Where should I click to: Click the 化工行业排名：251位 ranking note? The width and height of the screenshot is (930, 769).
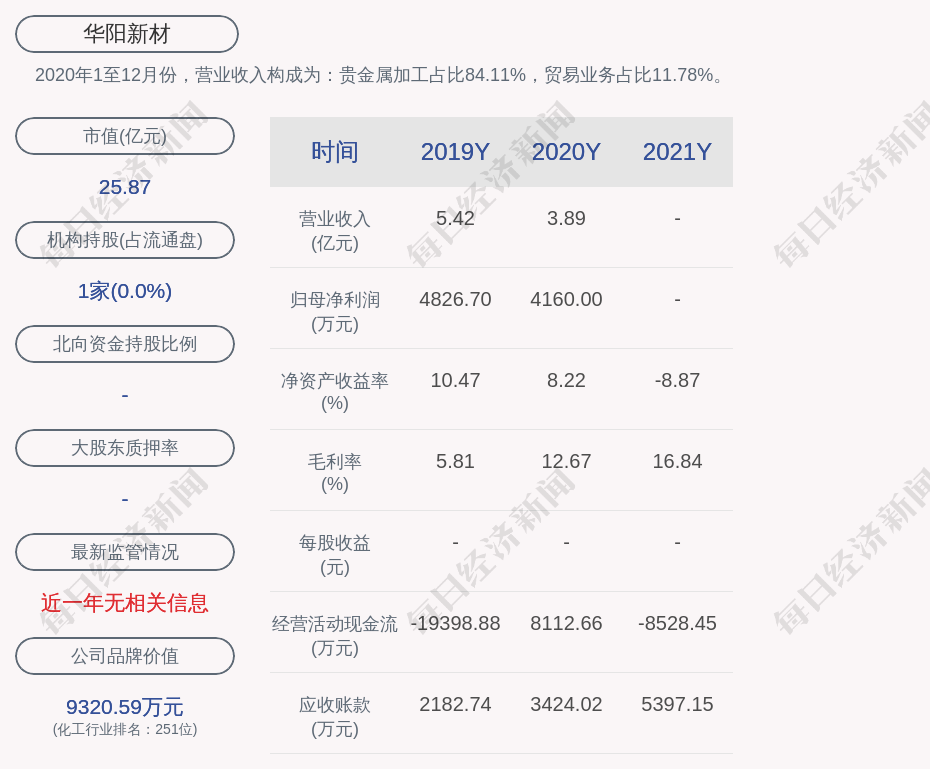coord(125,729)
